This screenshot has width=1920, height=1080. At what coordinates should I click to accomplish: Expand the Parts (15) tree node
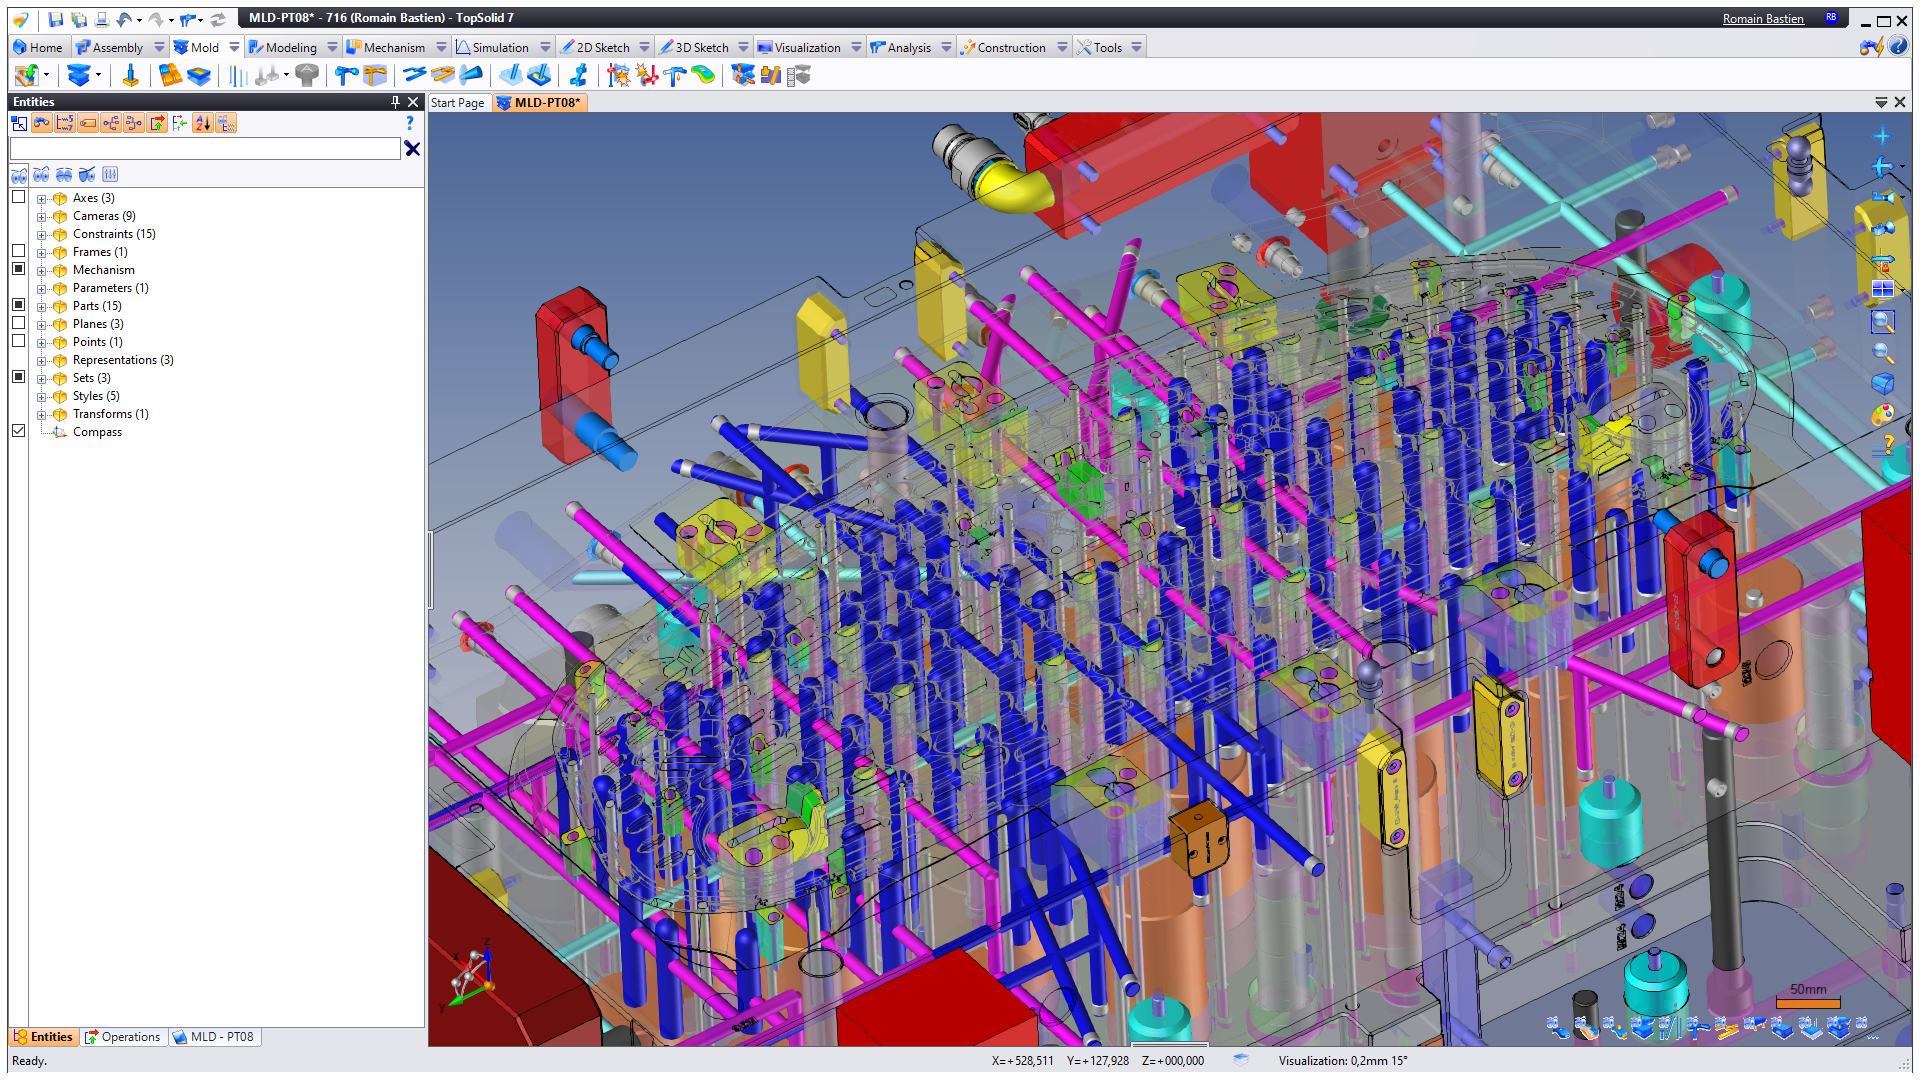tap(42, 306)
